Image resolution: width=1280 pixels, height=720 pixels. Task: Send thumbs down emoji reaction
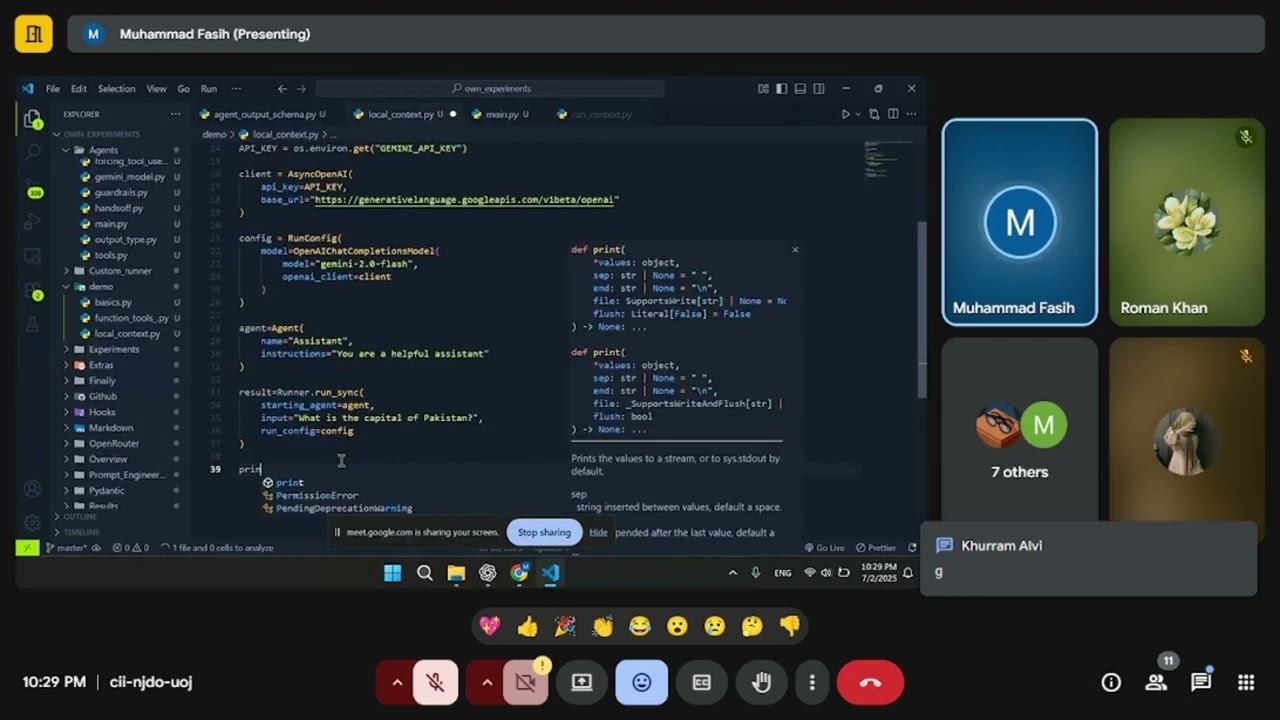(790, 626)
